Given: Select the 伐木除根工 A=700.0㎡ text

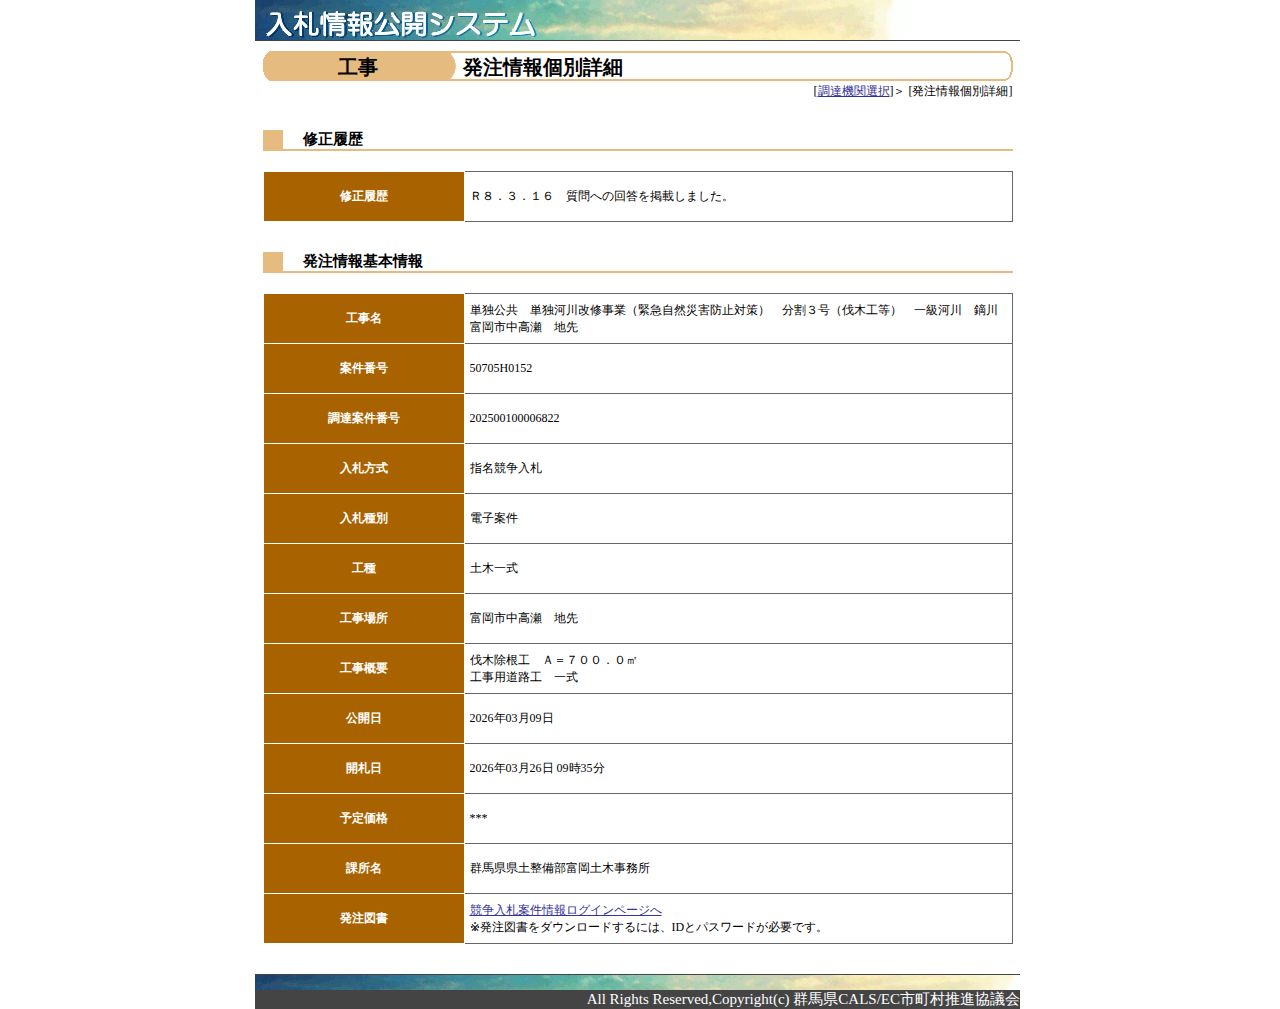Looking at the screenshot, I should [553, 660].
